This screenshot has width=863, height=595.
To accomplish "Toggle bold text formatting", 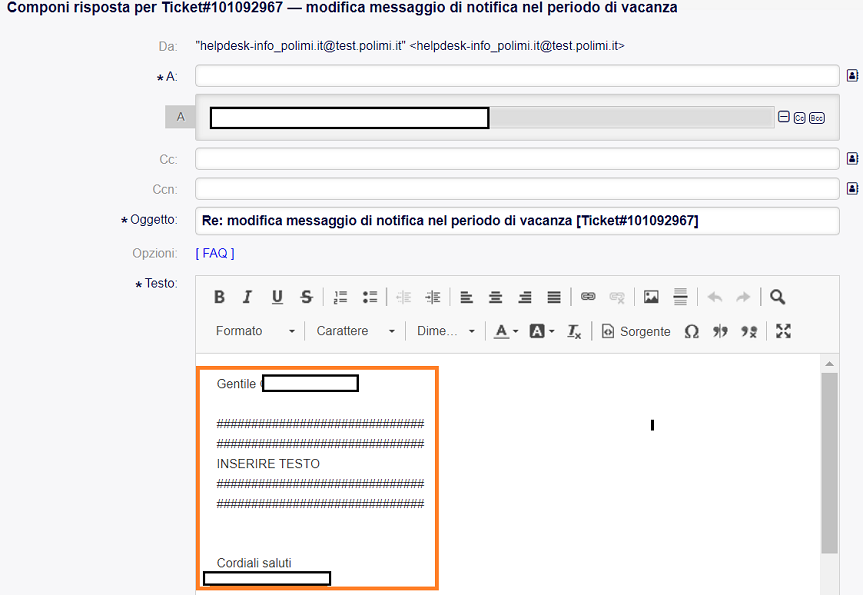I will (219, 297).
